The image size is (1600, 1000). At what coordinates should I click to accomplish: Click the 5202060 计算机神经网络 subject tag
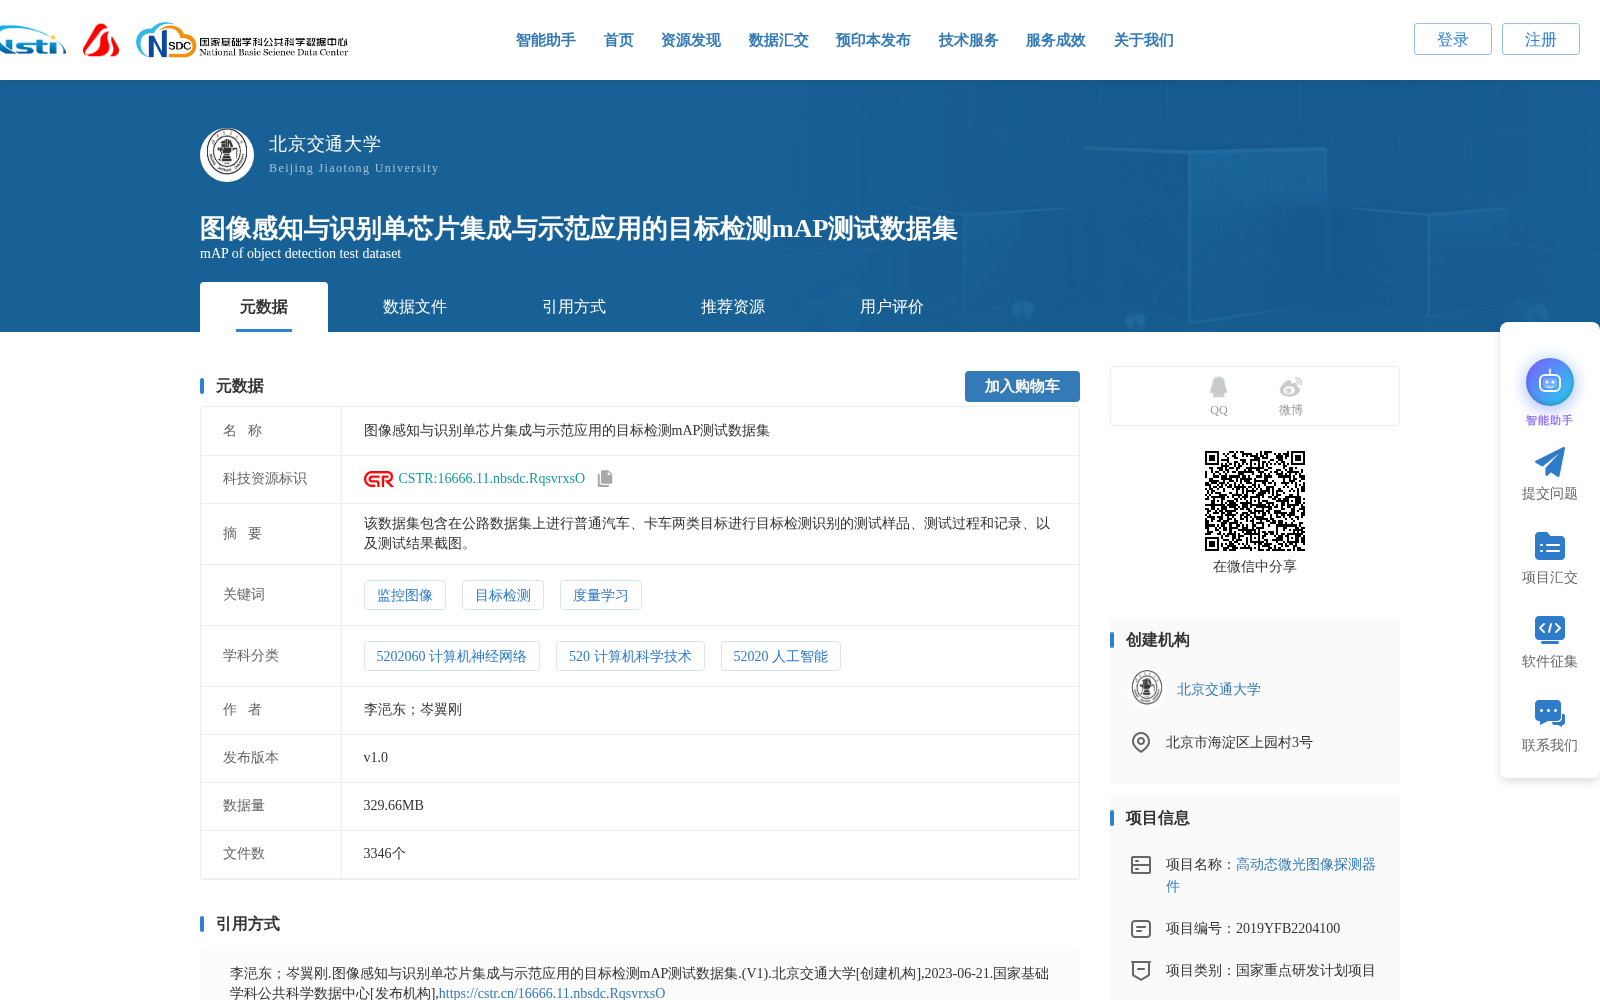click(x=452, y=656)
